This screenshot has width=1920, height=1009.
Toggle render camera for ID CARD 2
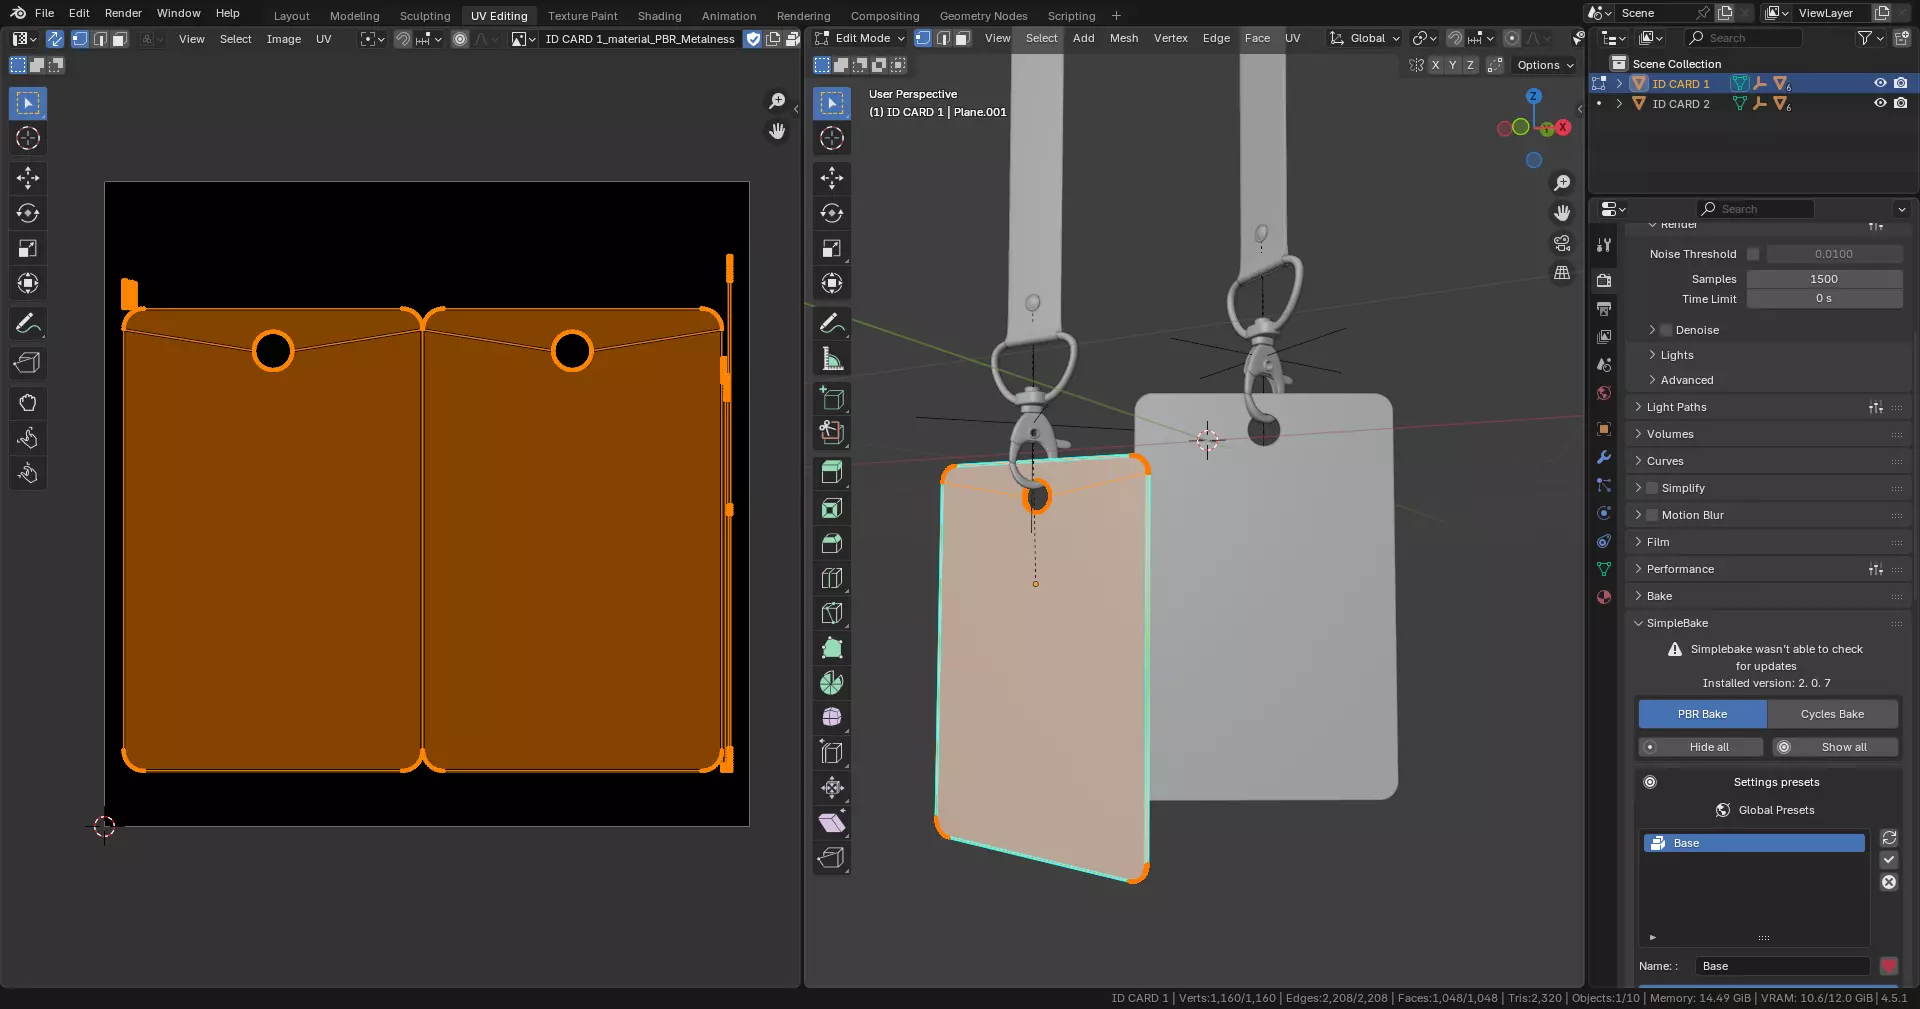1900,103
